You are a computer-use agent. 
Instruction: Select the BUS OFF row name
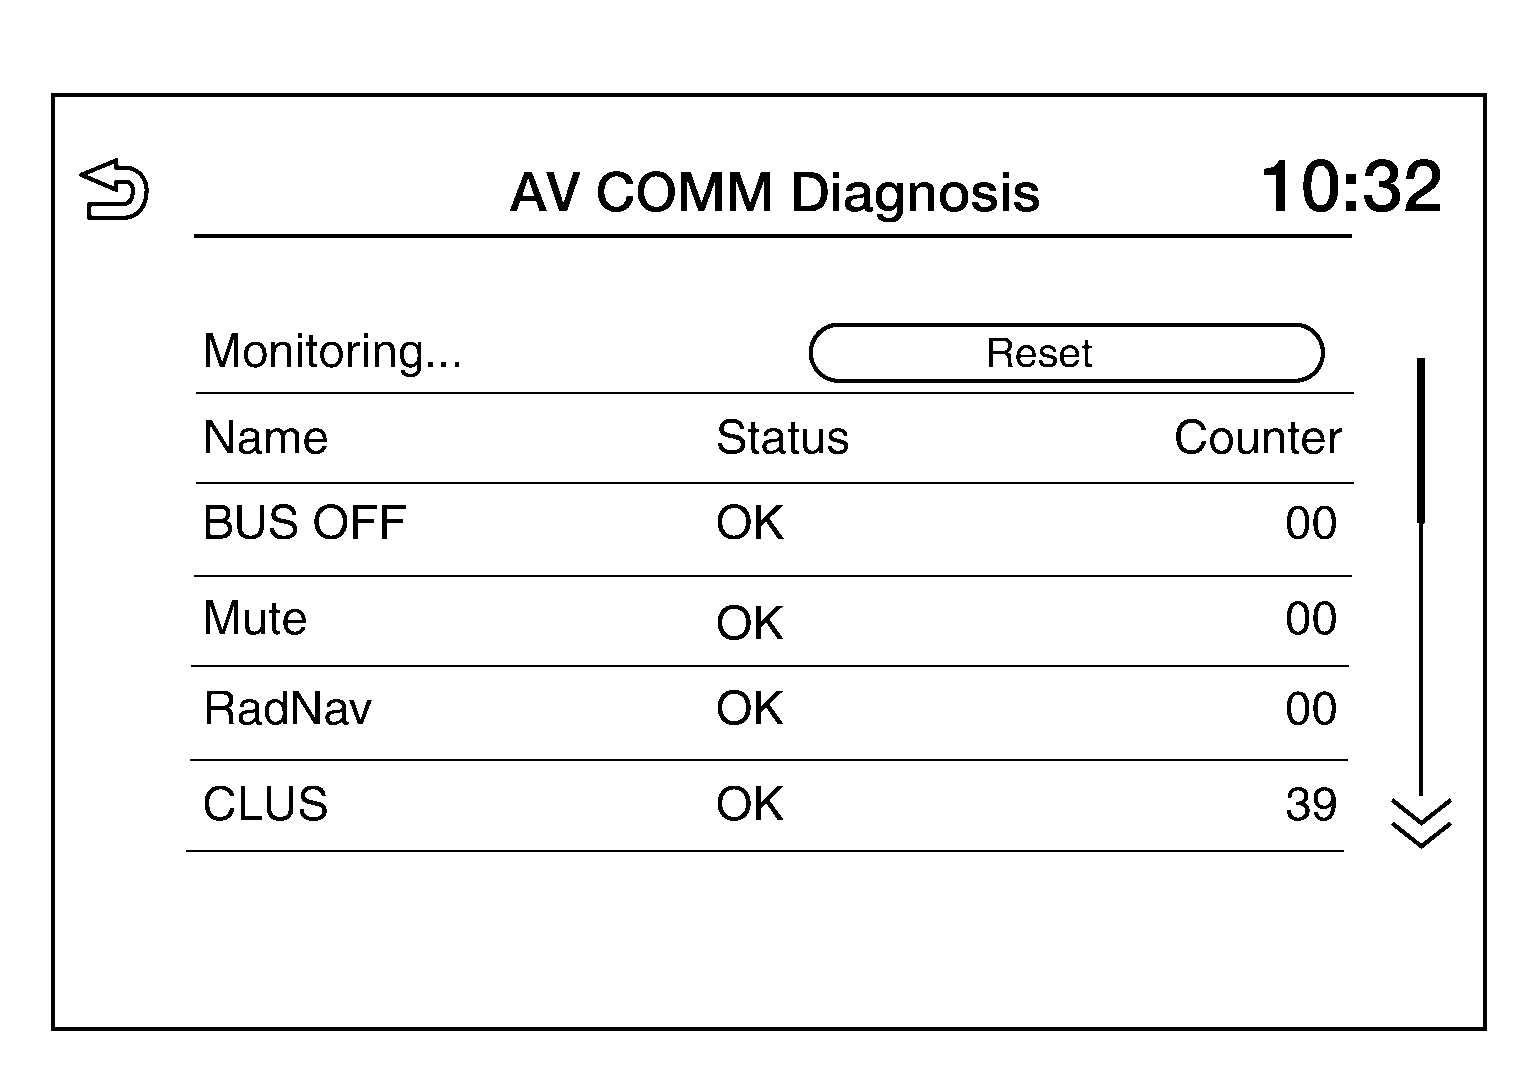tap(304, 523)
